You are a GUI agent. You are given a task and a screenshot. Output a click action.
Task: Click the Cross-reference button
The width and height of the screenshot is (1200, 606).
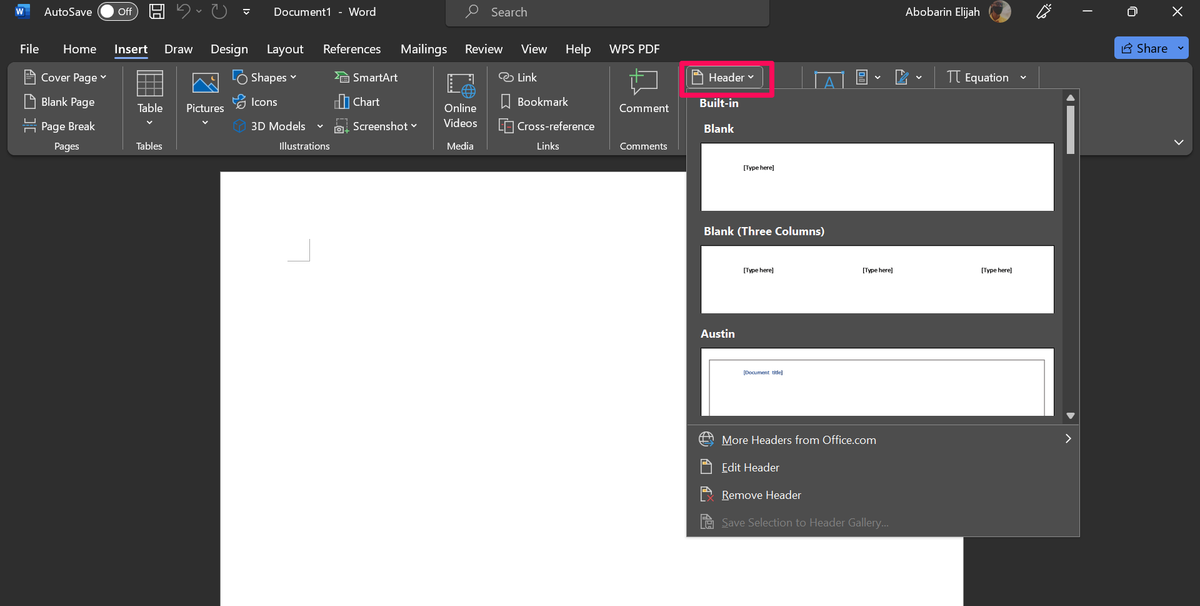(546, 126)
